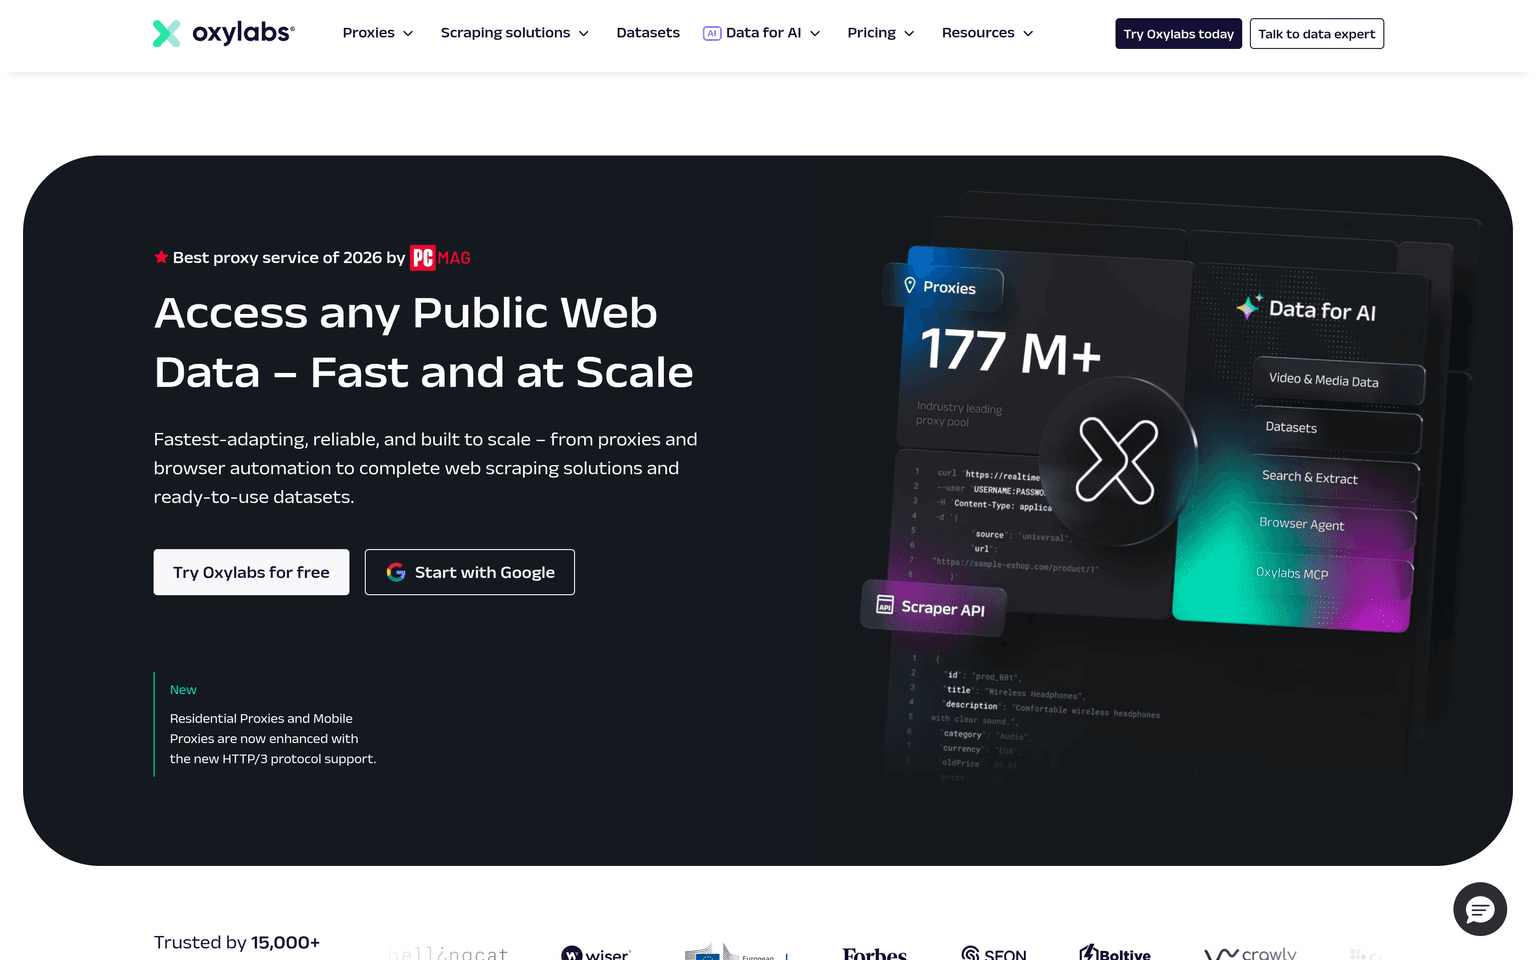1536x960 pixels.
Task: Click the Data for AI panel heading
Action: click(1322, 311)
